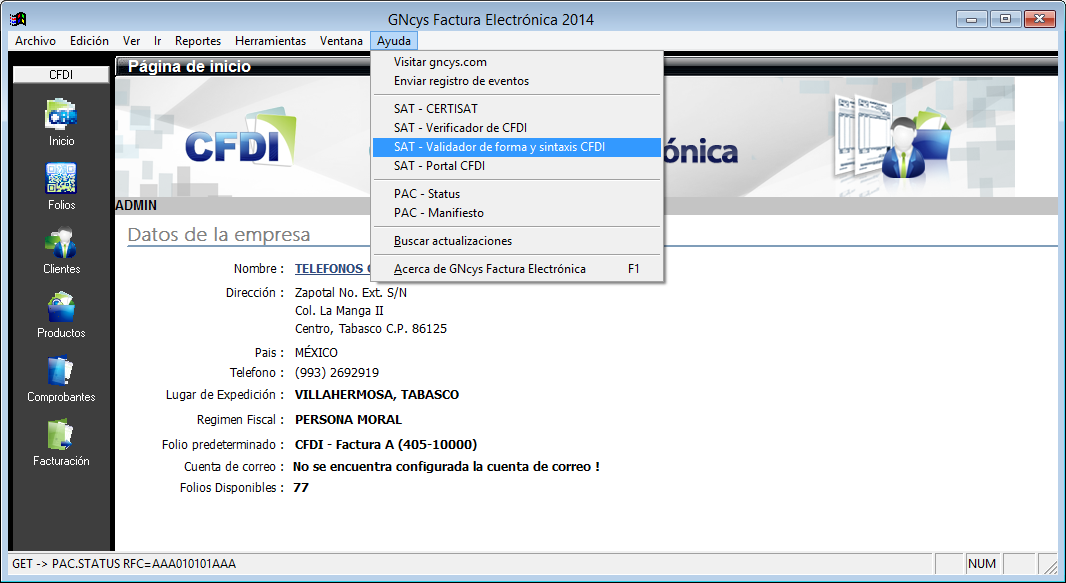Open the Ventana menu
Screen dimensions: 1066x583
(341, 41)
